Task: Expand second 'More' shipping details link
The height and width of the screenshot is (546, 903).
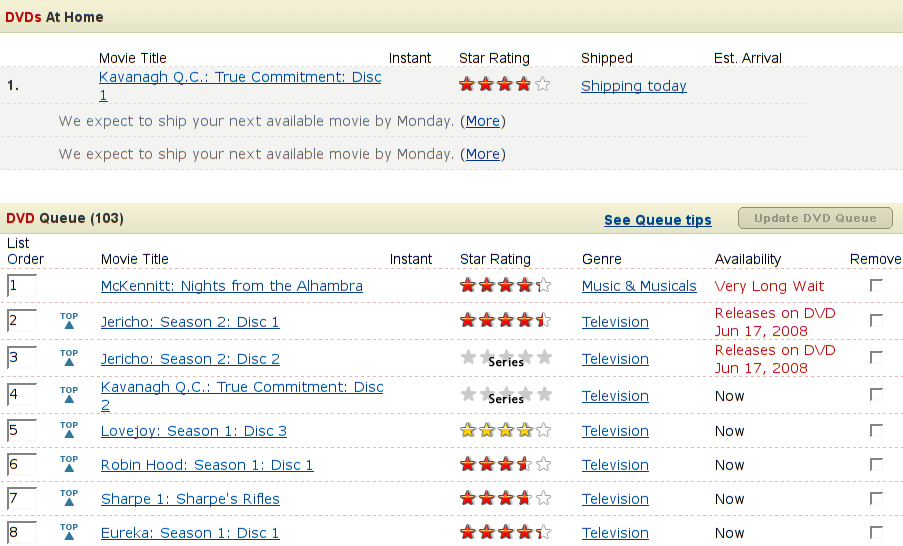Action: point(482,154)
